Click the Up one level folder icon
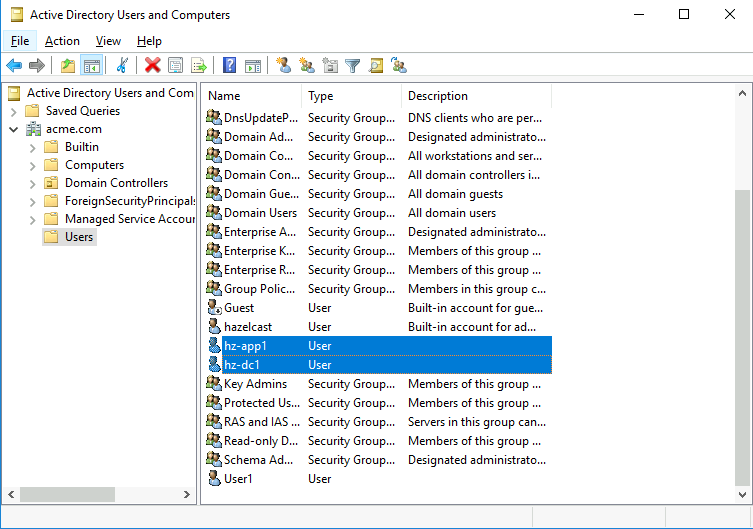The image size is (753, 529). point(68,66)
